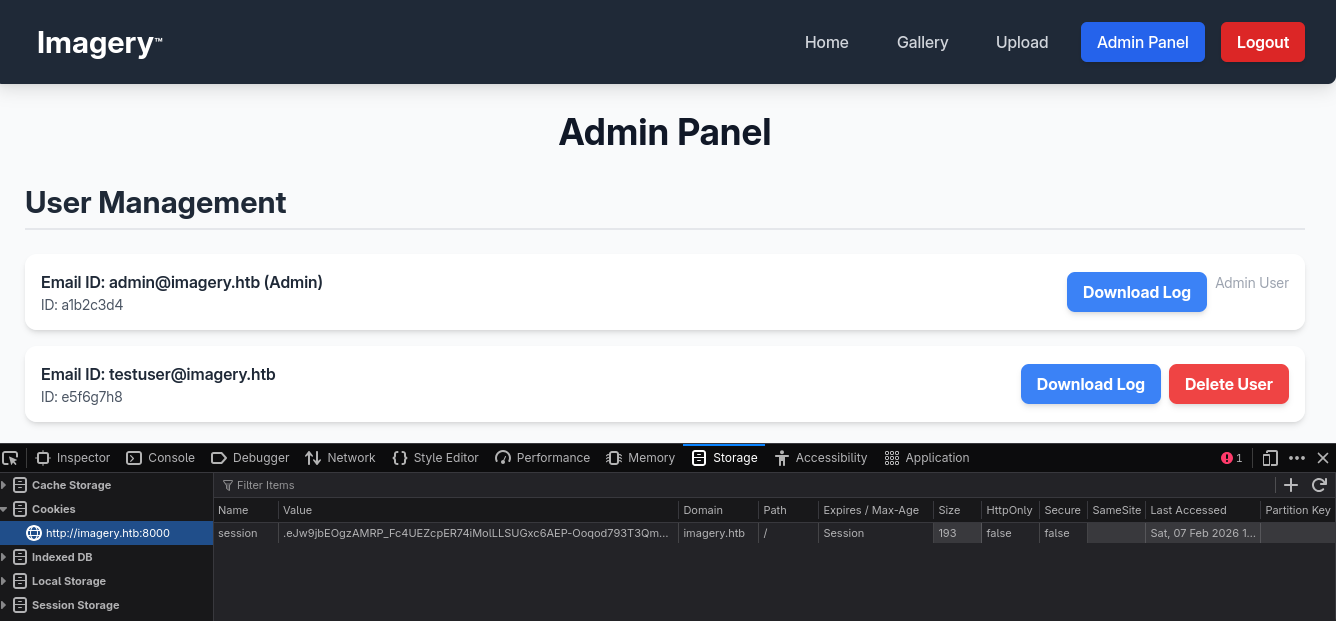Viewport: 1336px width, 621px height.
Task: Open the Inspector panel
Action: 72,457
